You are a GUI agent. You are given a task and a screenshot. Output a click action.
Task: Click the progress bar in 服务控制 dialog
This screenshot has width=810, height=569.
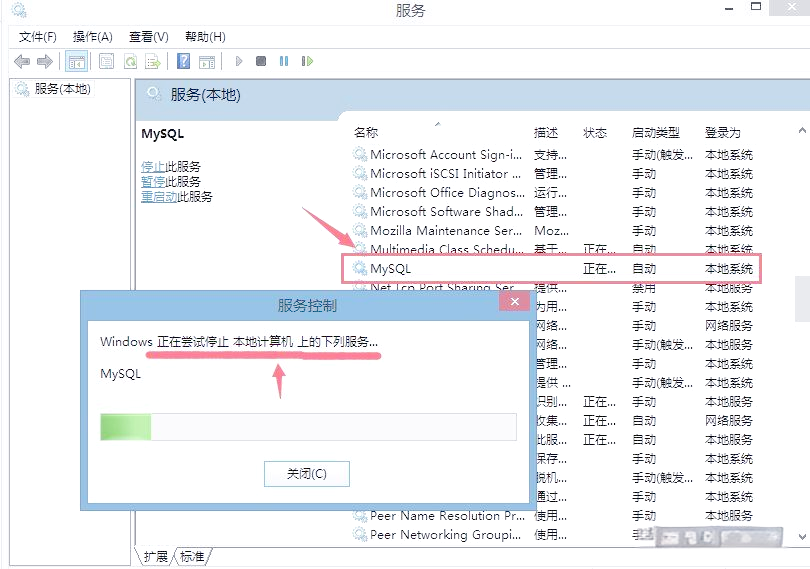click(308, 426)
